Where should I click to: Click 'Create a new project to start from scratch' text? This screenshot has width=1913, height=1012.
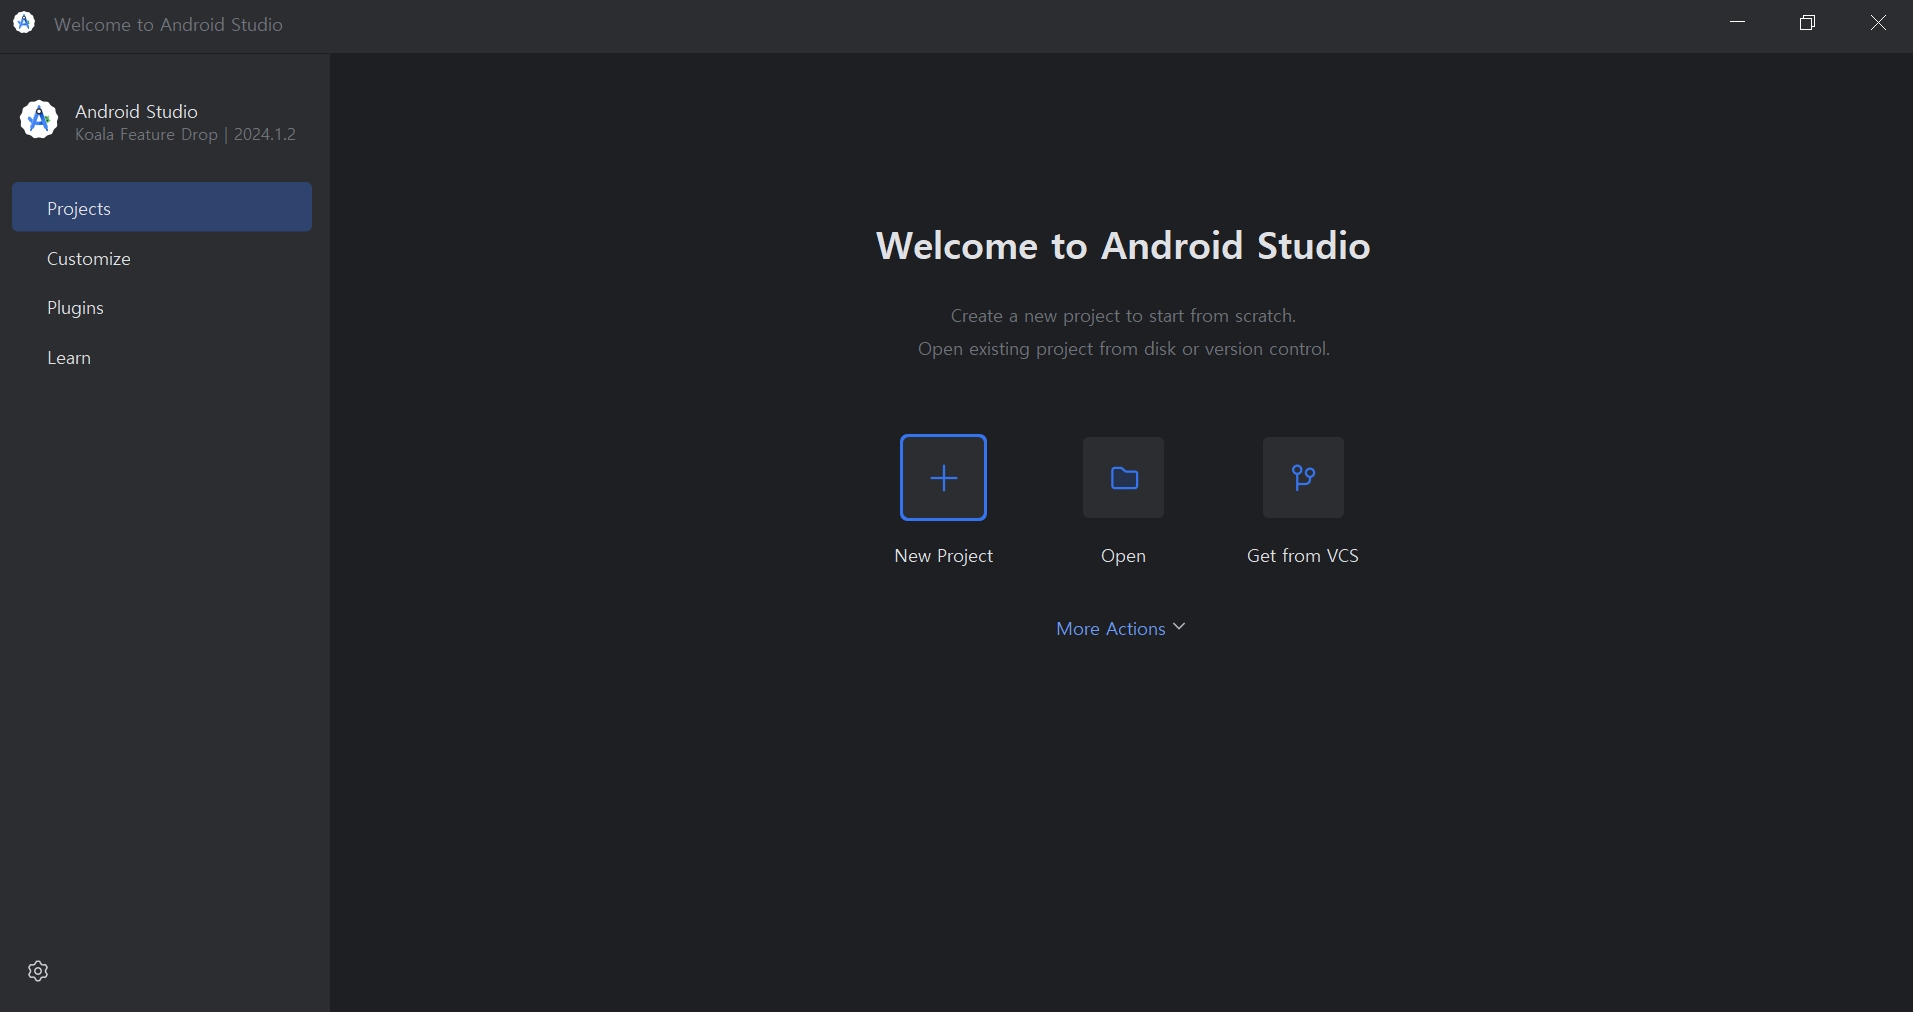(1123, 316)
